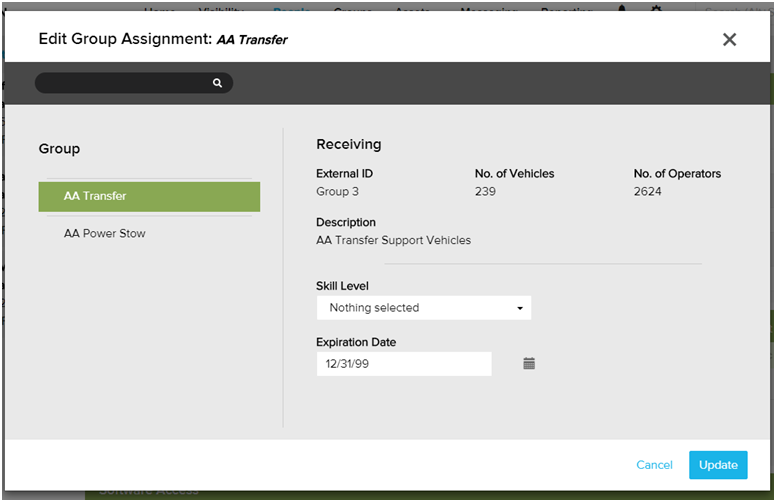The width and height of the screenshot is (776, 502).
Task: Open the Groups menu item
Action: click(x=353, y=10)
